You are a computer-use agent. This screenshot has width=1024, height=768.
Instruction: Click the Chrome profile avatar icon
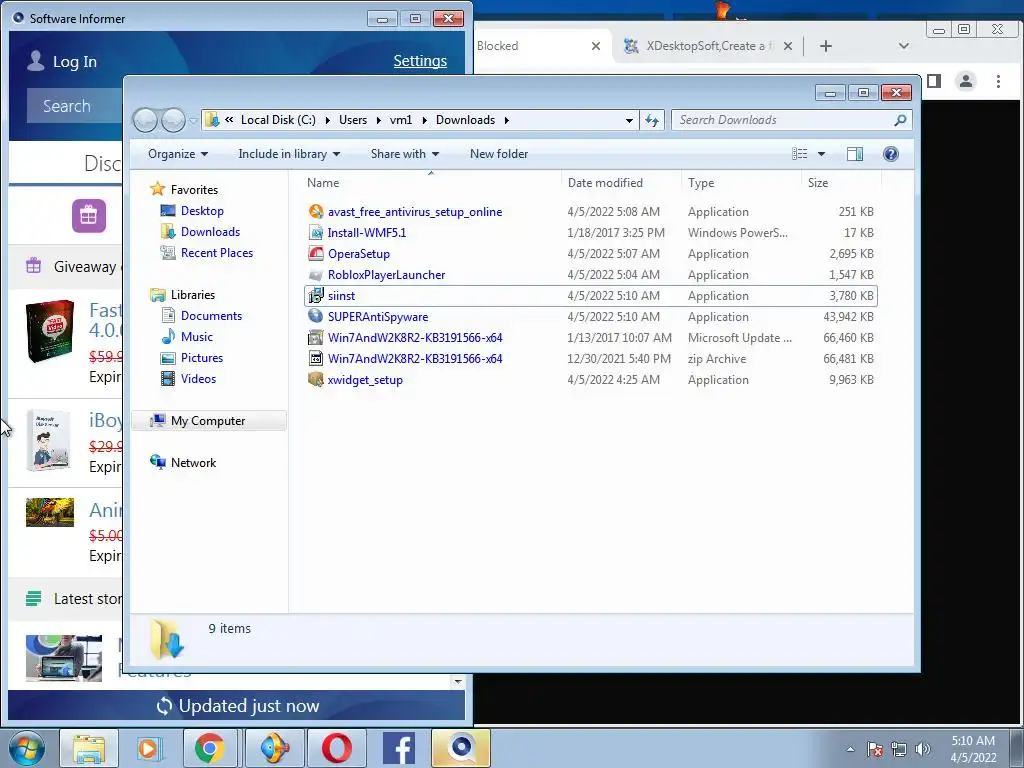965,81
